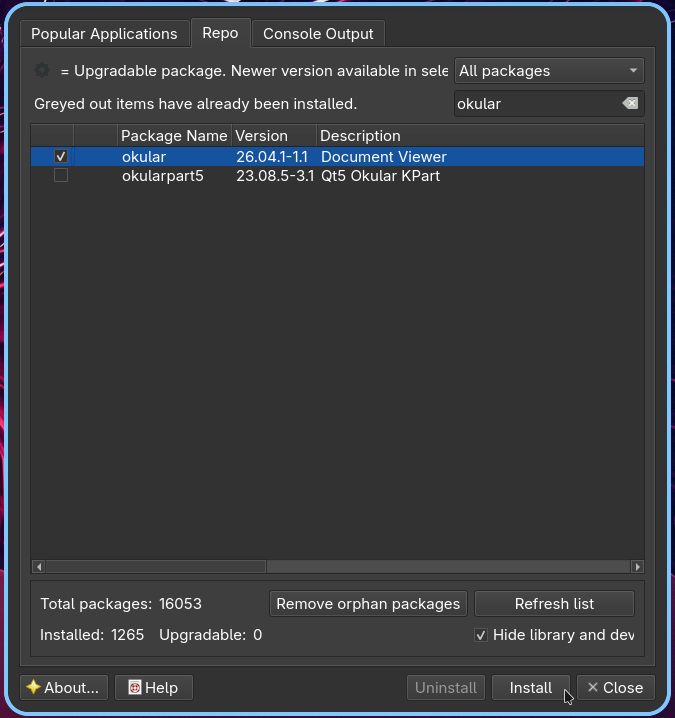This screenshot has width=675, height=718.
Task: Click the horizontal scrollbar thumb
Action: (156, 566)
